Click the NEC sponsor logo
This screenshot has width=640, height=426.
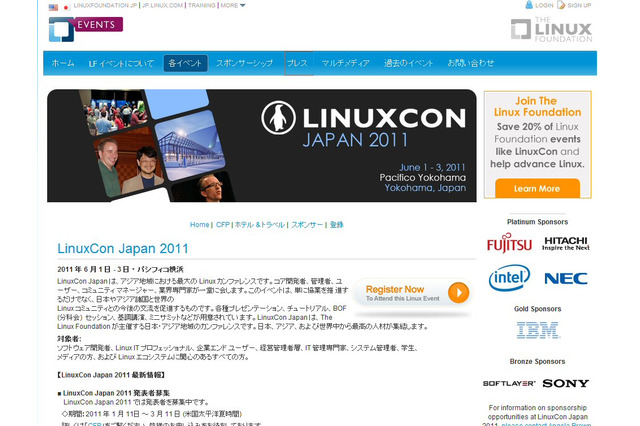566,279
